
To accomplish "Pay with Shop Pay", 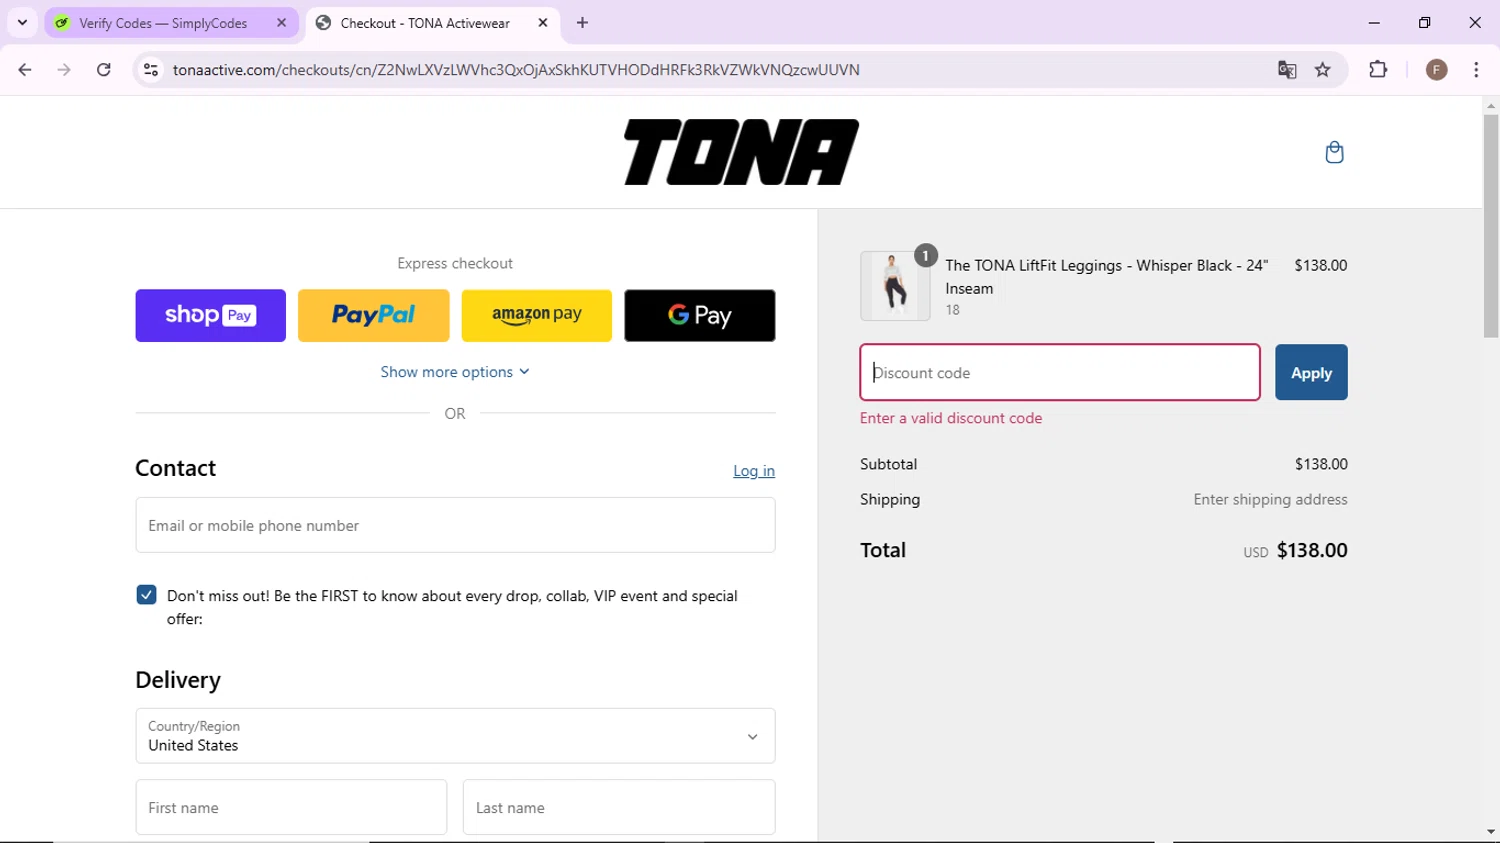I will pos(211,316).
